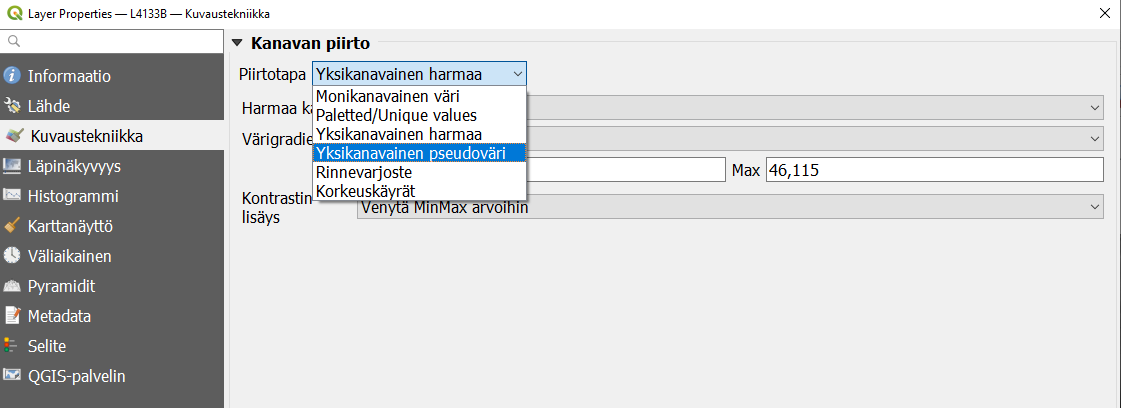Open the Läpinäkyvyys transparency icon
Viewport: 1121px width, 408px height.
(x=13, y=165)
